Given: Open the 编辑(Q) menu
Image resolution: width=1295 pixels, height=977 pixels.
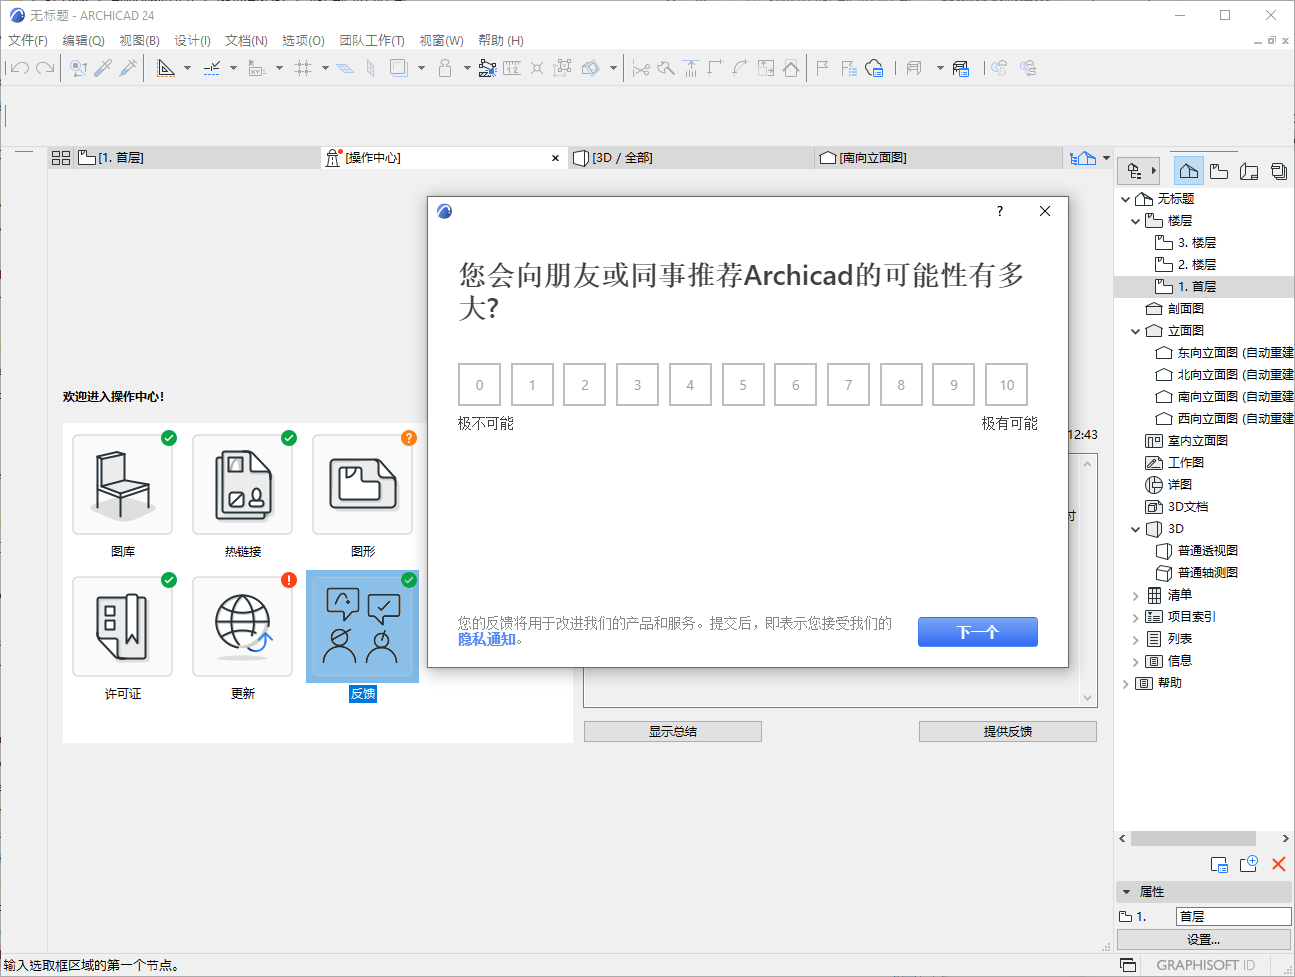Looking at the screenshot, I should (83, 40).
